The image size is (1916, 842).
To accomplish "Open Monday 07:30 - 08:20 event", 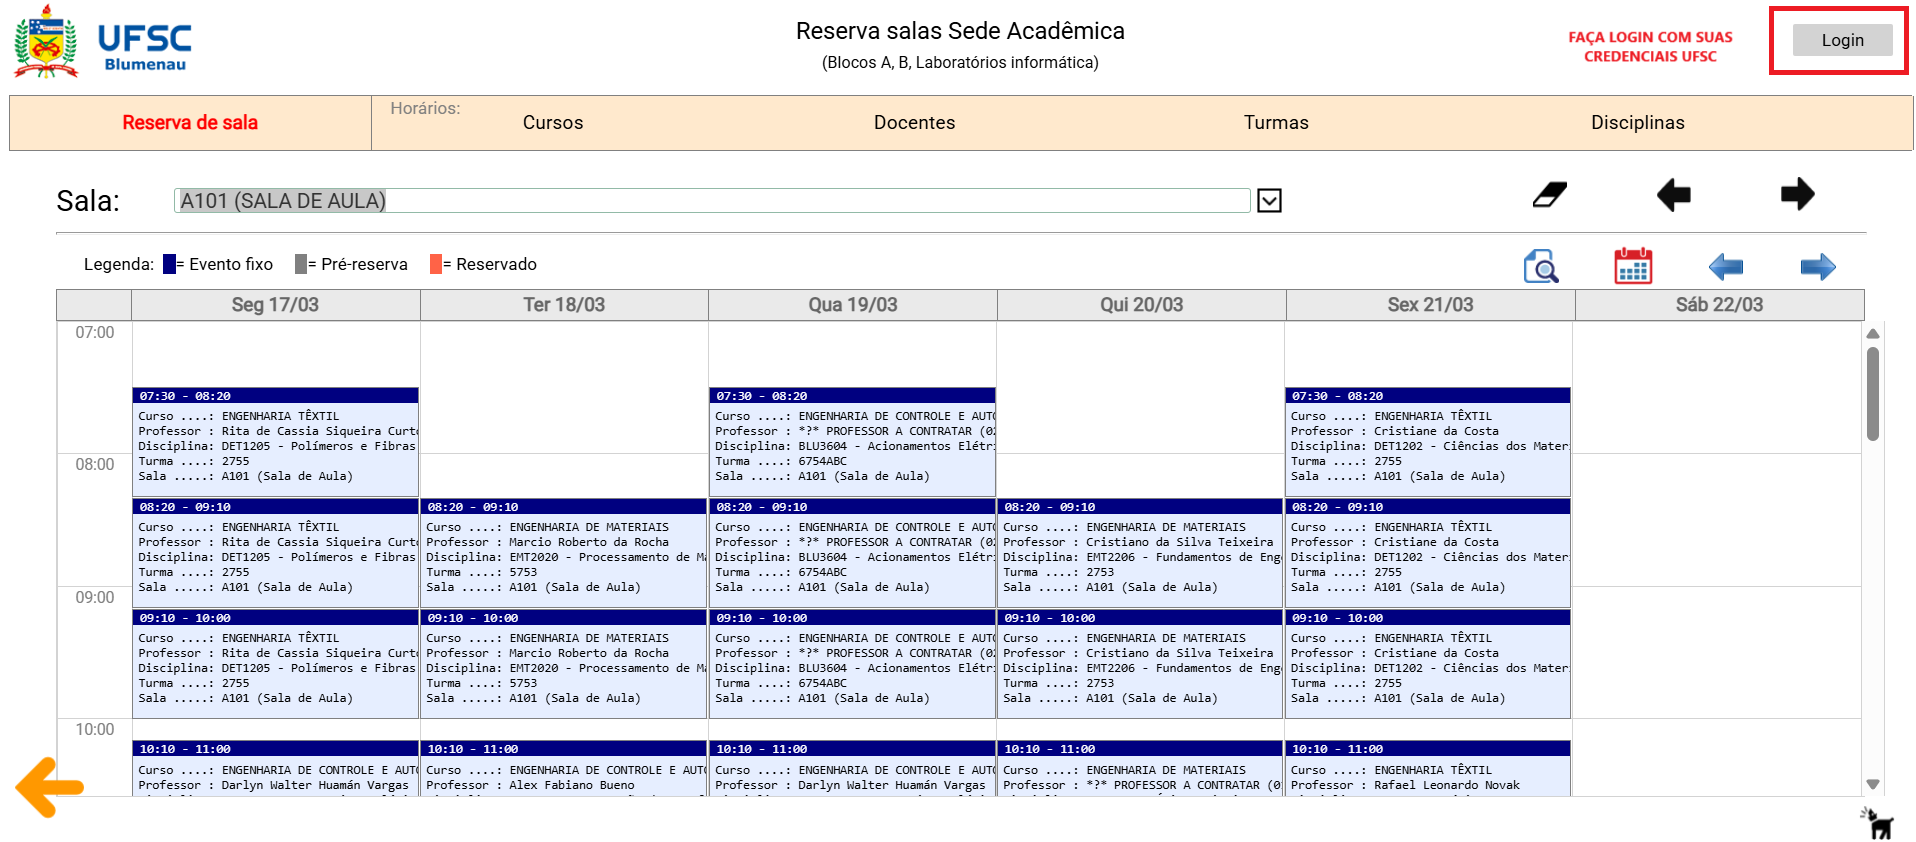I will tap(275, 442).
